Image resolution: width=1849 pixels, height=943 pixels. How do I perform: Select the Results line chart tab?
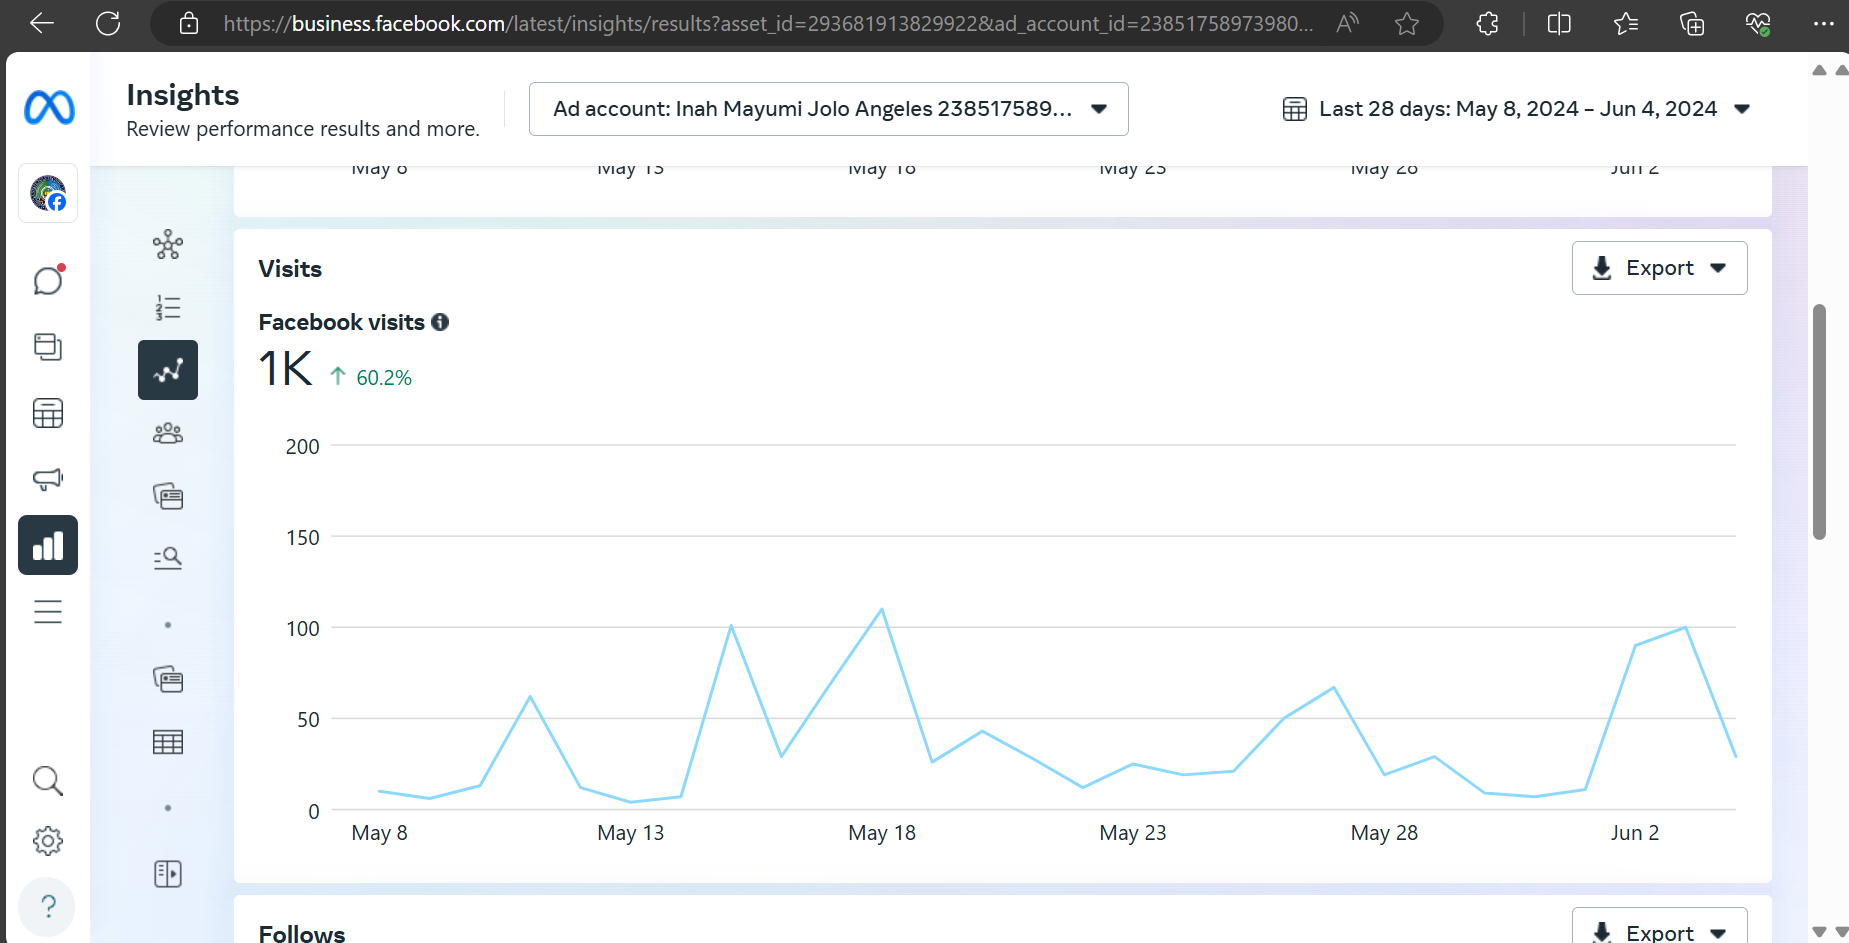coord(168,370)
